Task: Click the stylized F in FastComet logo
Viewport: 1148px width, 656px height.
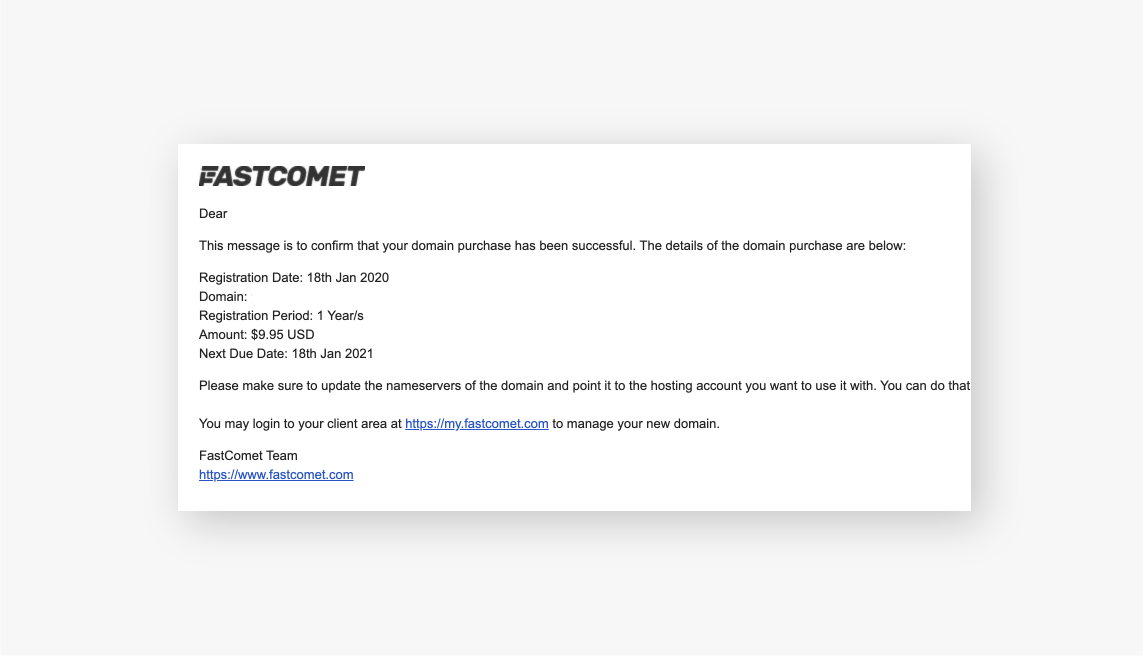Action: point(209,177)
